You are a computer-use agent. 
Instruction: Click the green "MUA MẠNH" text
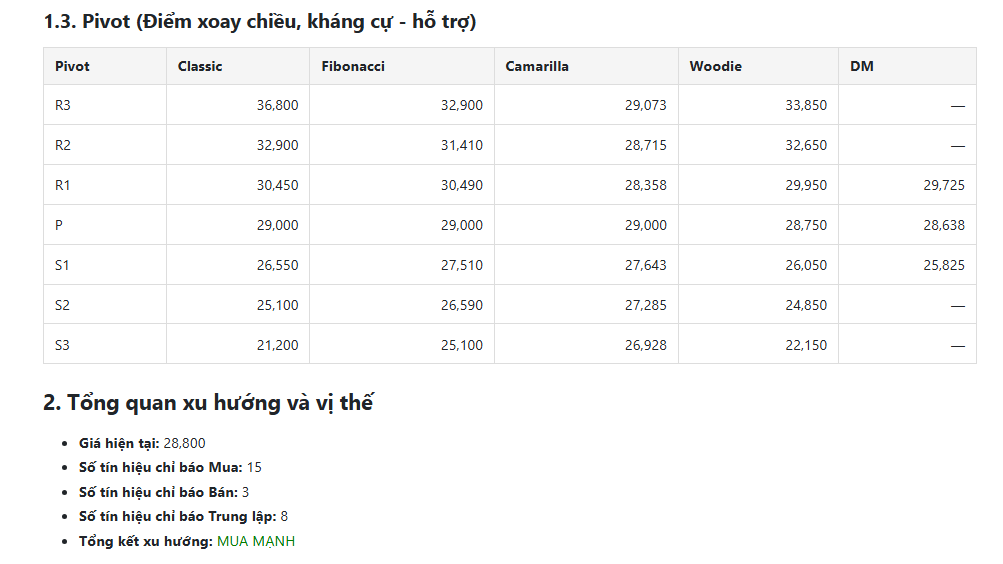(x=256, y=541)
